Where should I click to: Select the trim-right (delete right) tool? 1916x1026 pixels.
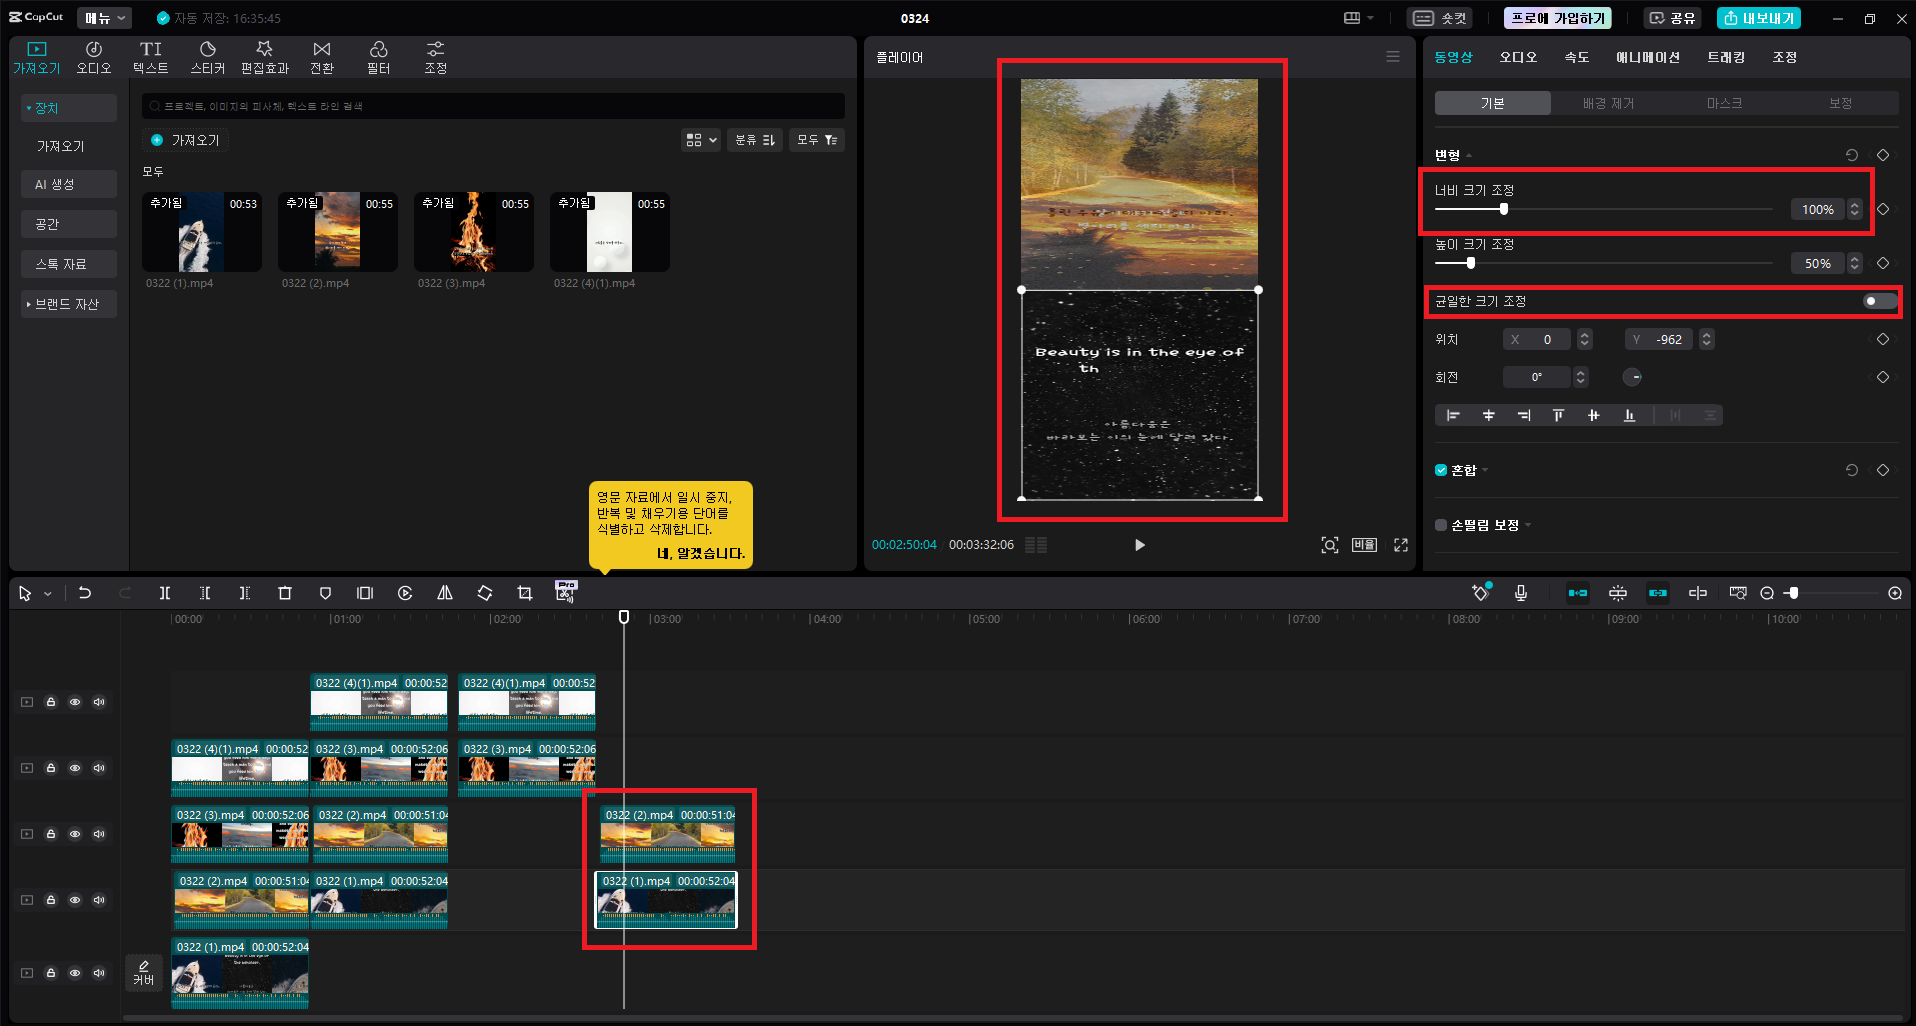(245, 593)
